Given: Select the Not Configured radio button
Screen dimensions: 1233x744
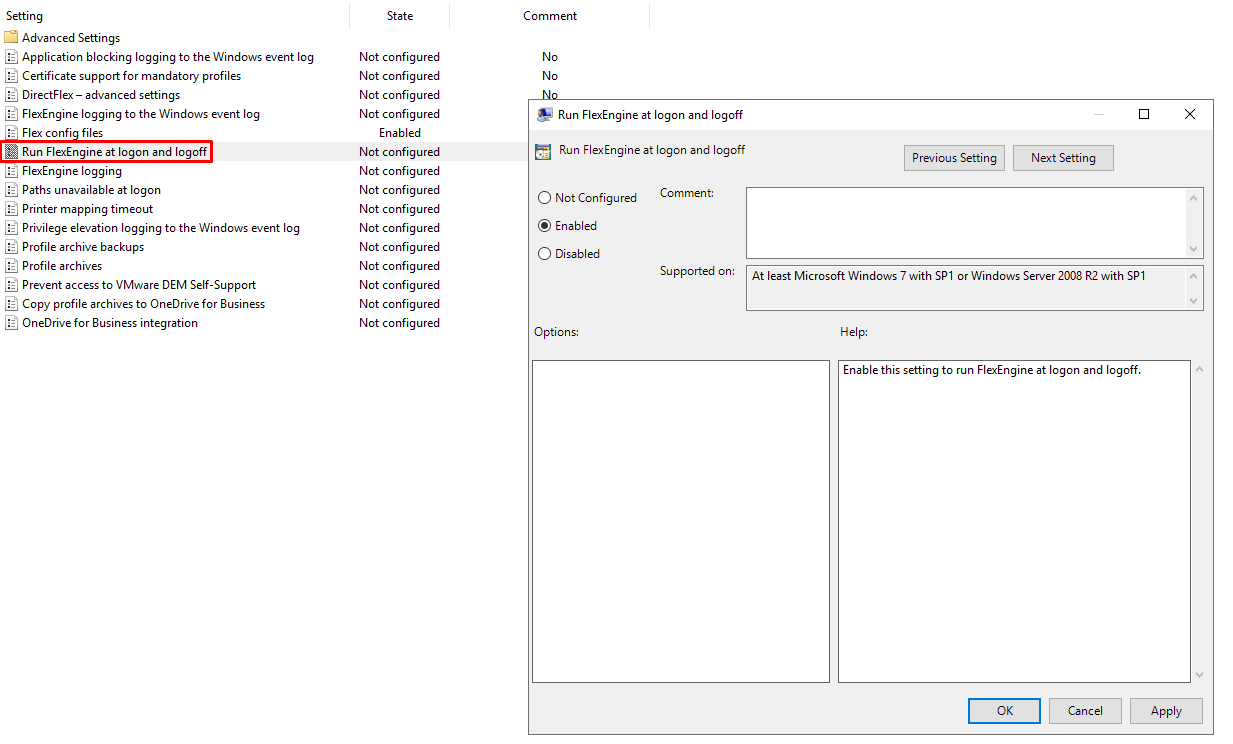Looking at the screenshot, I should coord(544,197).
